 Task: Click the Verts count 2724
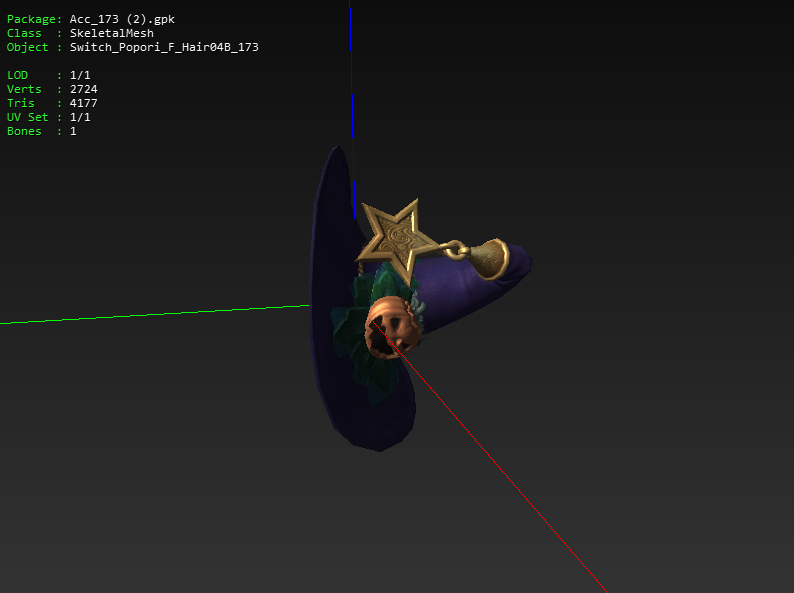[83, 89]
